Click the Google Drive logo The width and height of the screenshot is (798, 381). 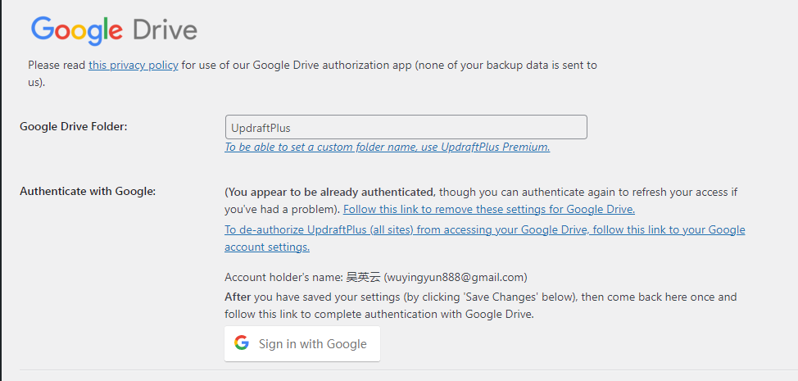point(114,31)
